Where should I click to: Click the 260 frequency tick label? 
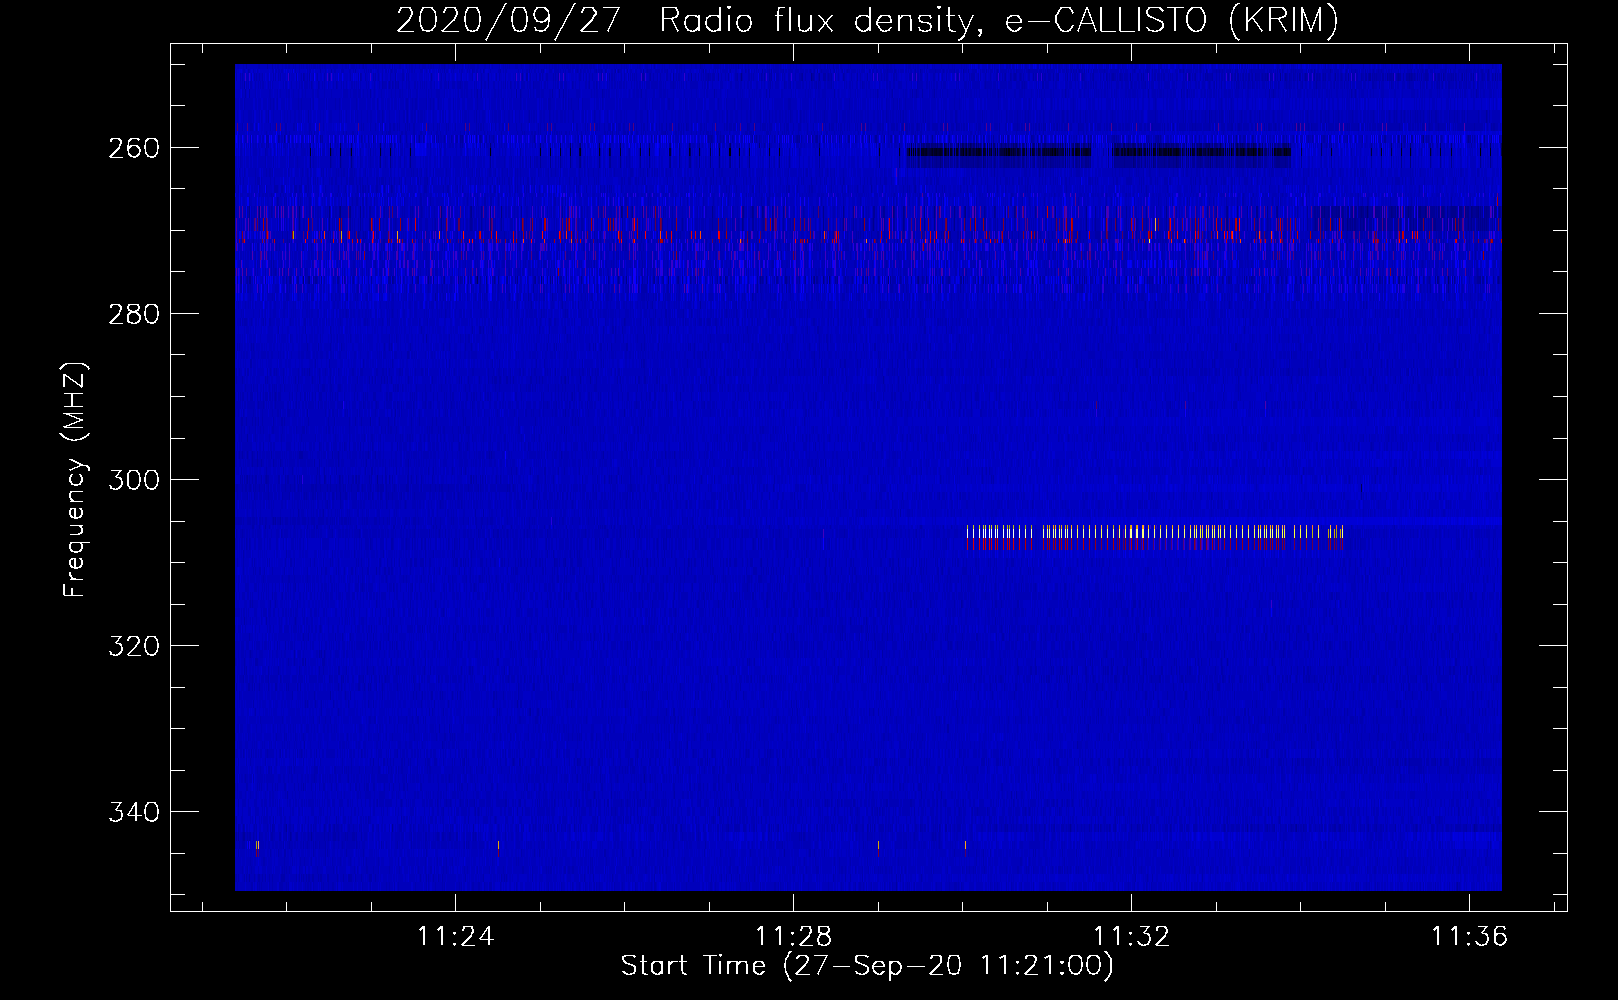pyautogui.click(x=134, y=148)
